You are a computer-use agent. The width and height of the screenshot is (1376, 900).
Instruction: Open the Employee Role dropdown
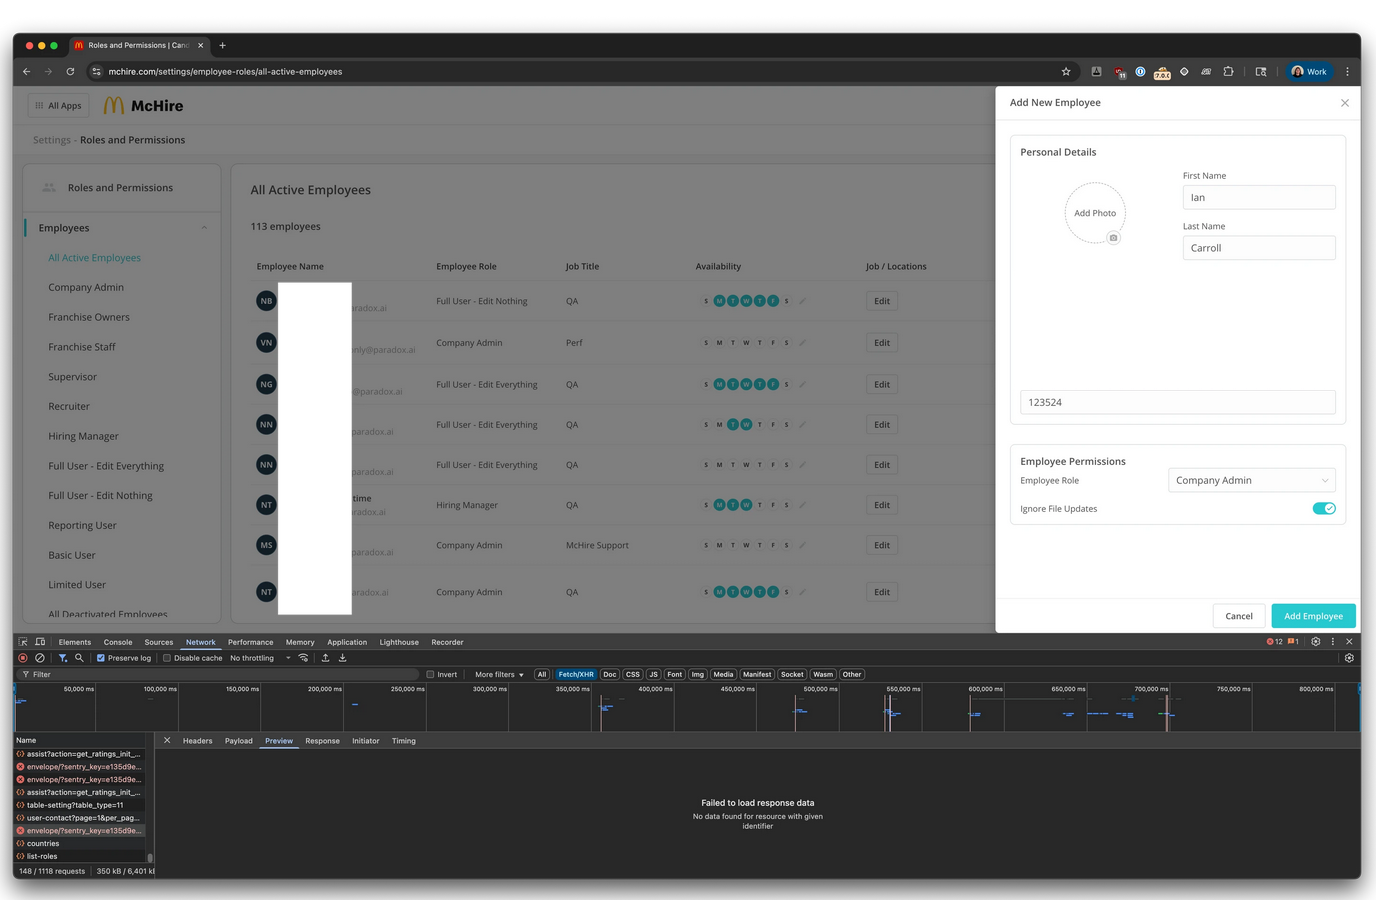point(1251,481)
